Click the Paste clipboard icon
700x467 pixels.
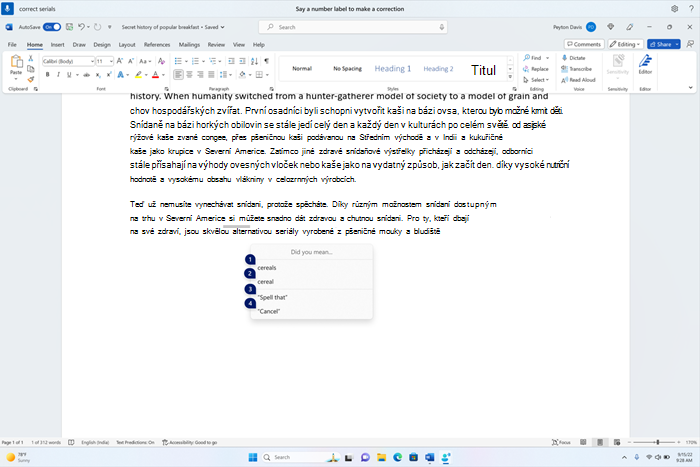[16, 63]
